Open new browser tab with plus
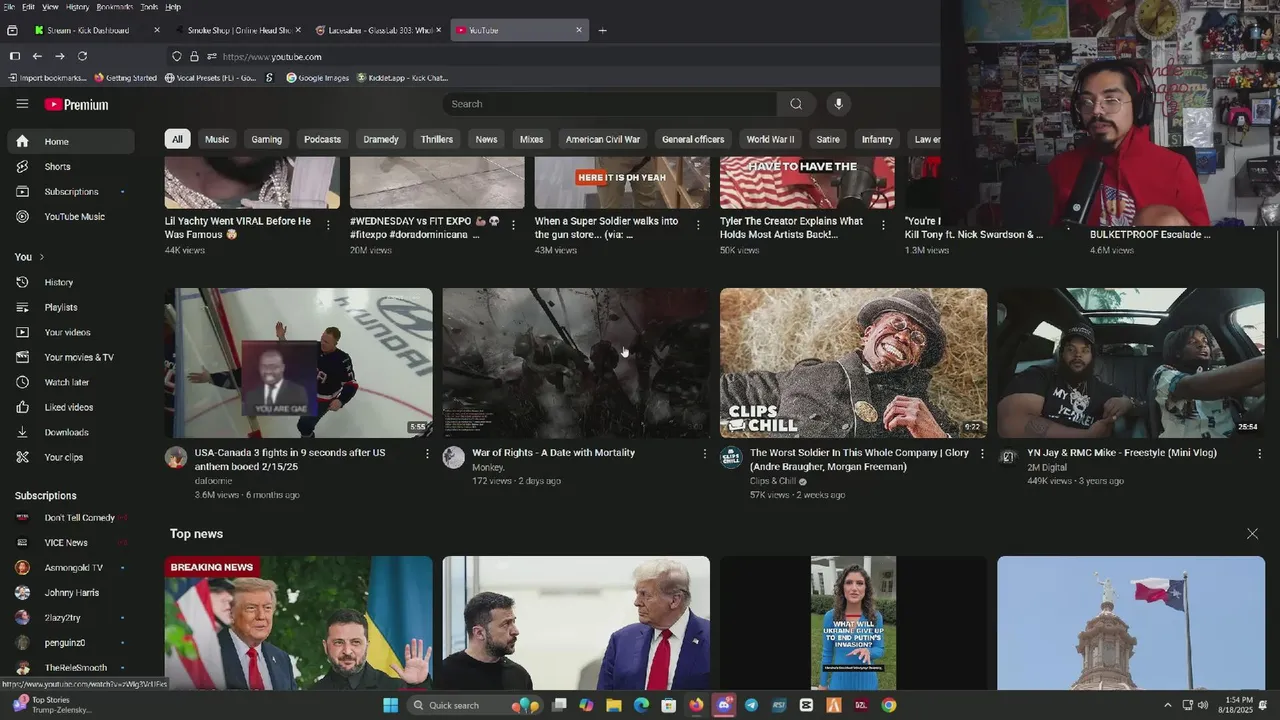The image size is (1280, 720). pos(602,30)
